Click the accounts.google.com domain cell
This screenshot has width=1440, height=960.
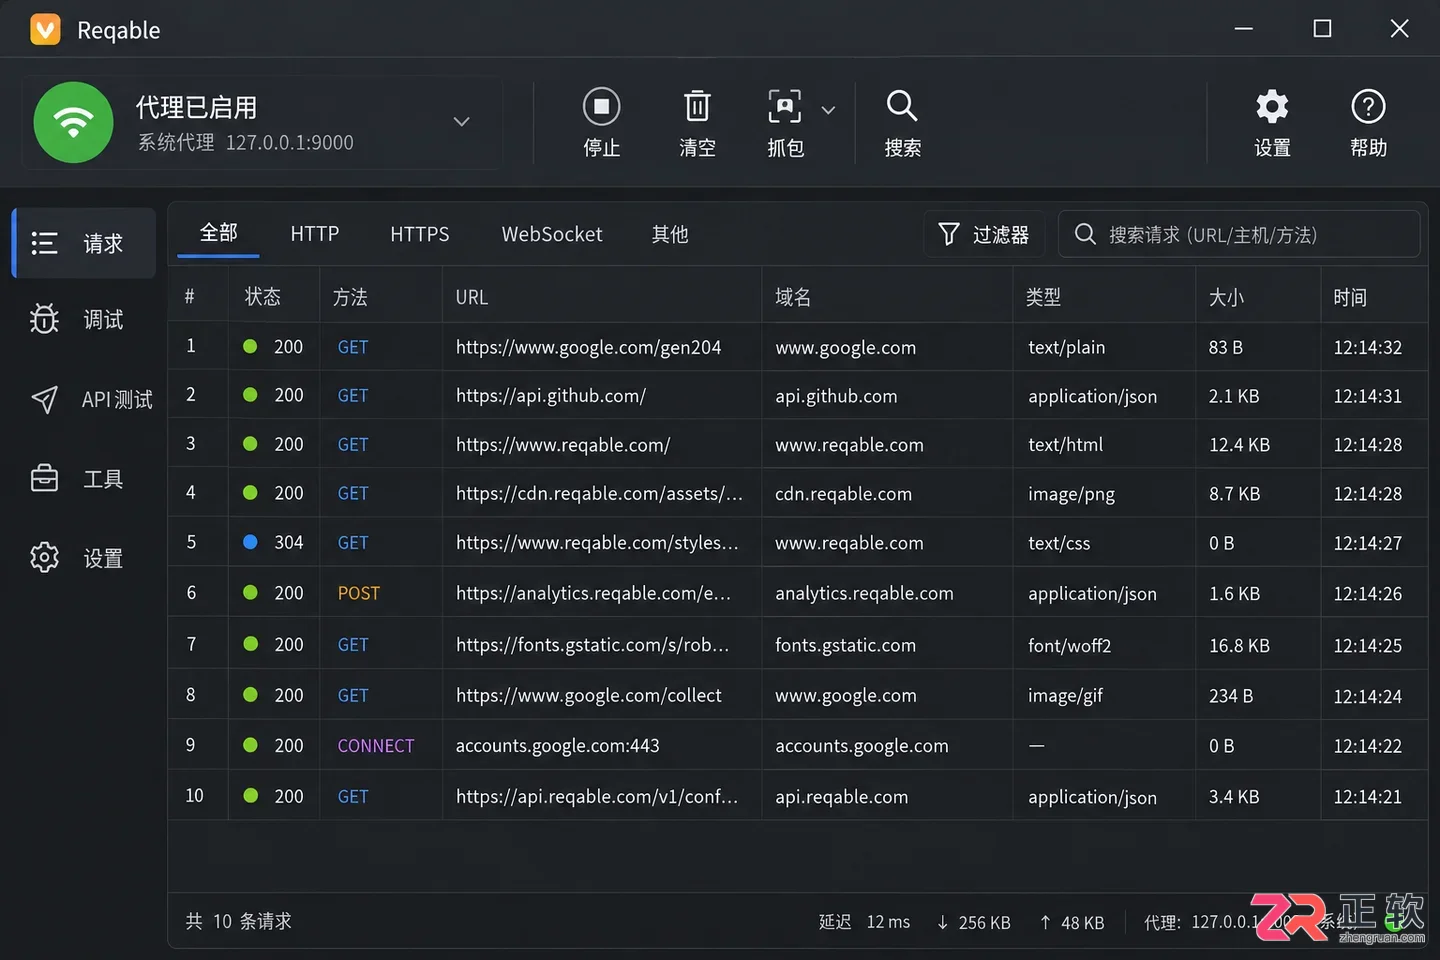861,746
